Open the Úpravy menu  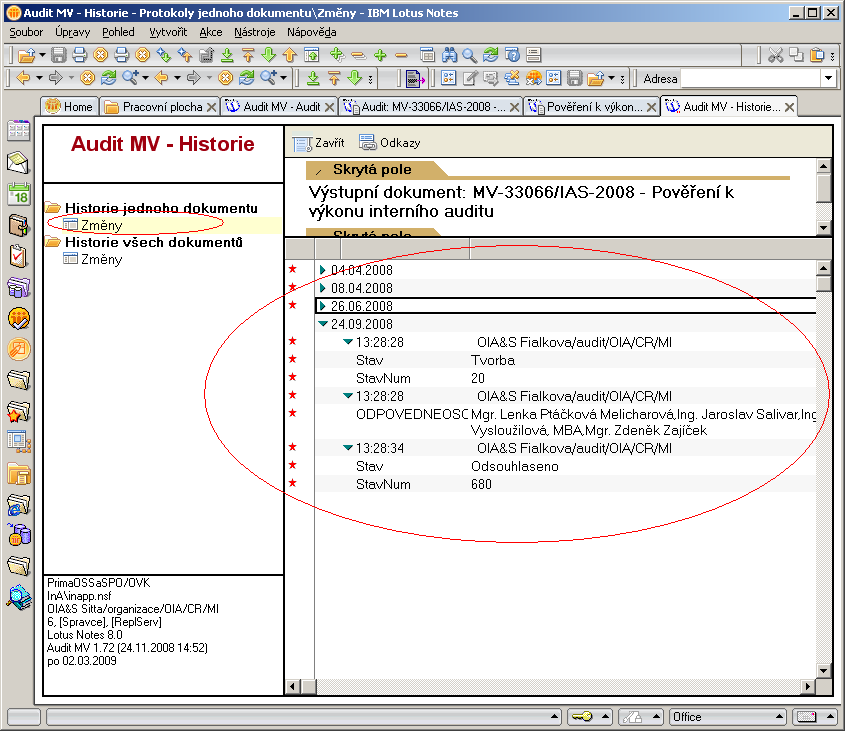click(x=73, y=32)
